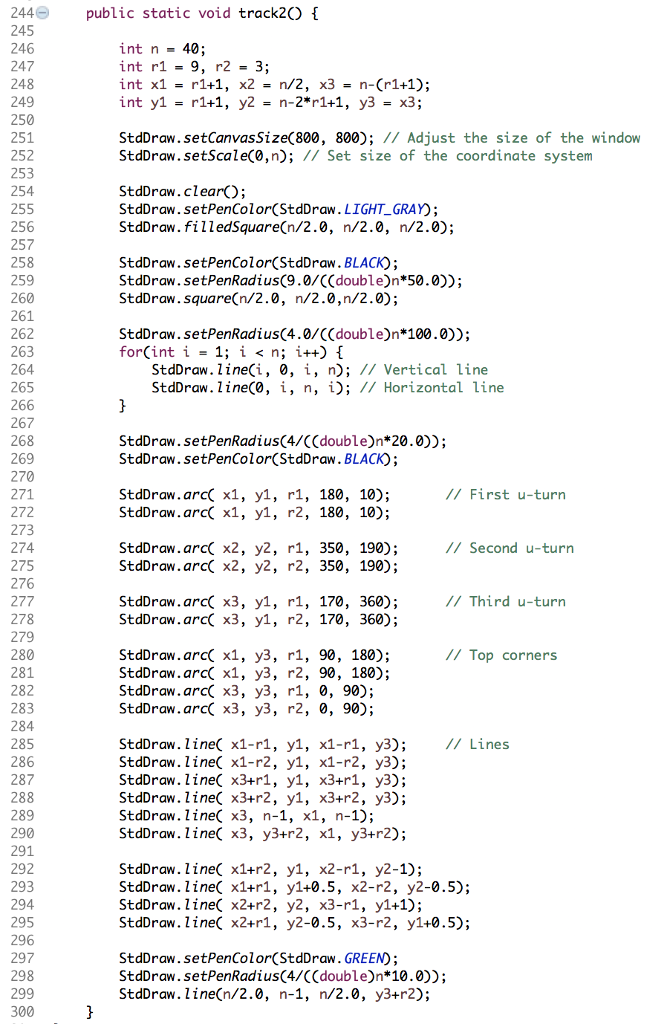Click the setScale(0,n) call

(206, 156)
